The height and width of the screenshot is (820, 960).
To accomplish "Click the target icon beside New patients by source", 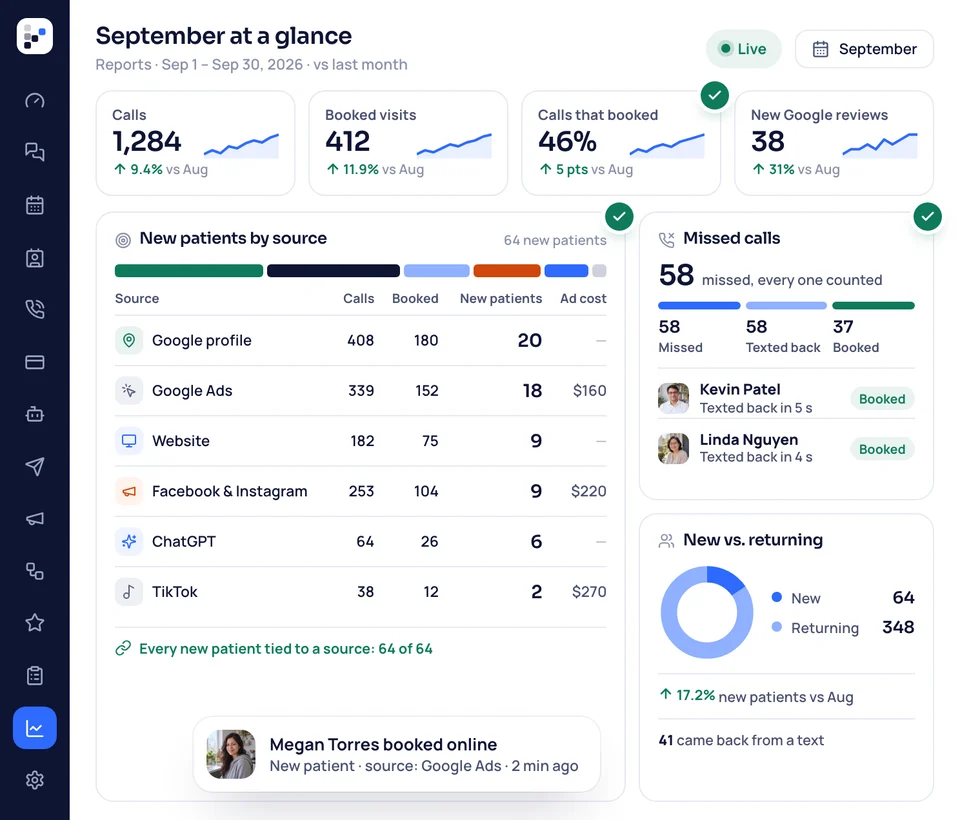I will (123, 240).
